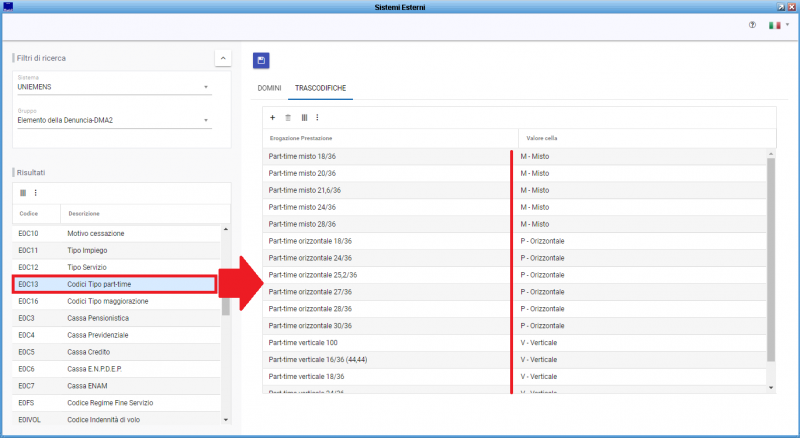Click the transcoding table vertical scrollbar
Image resolution: width=800 pixels, height=438 pixels.
(770, 260)
